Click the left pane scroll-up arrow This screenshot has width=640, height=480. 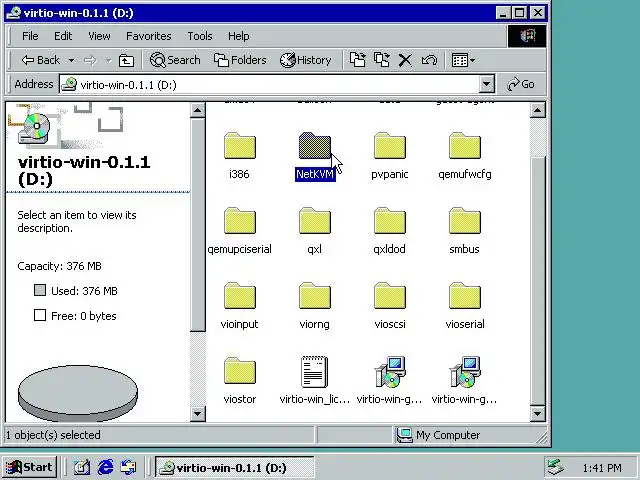click(198, 110)
